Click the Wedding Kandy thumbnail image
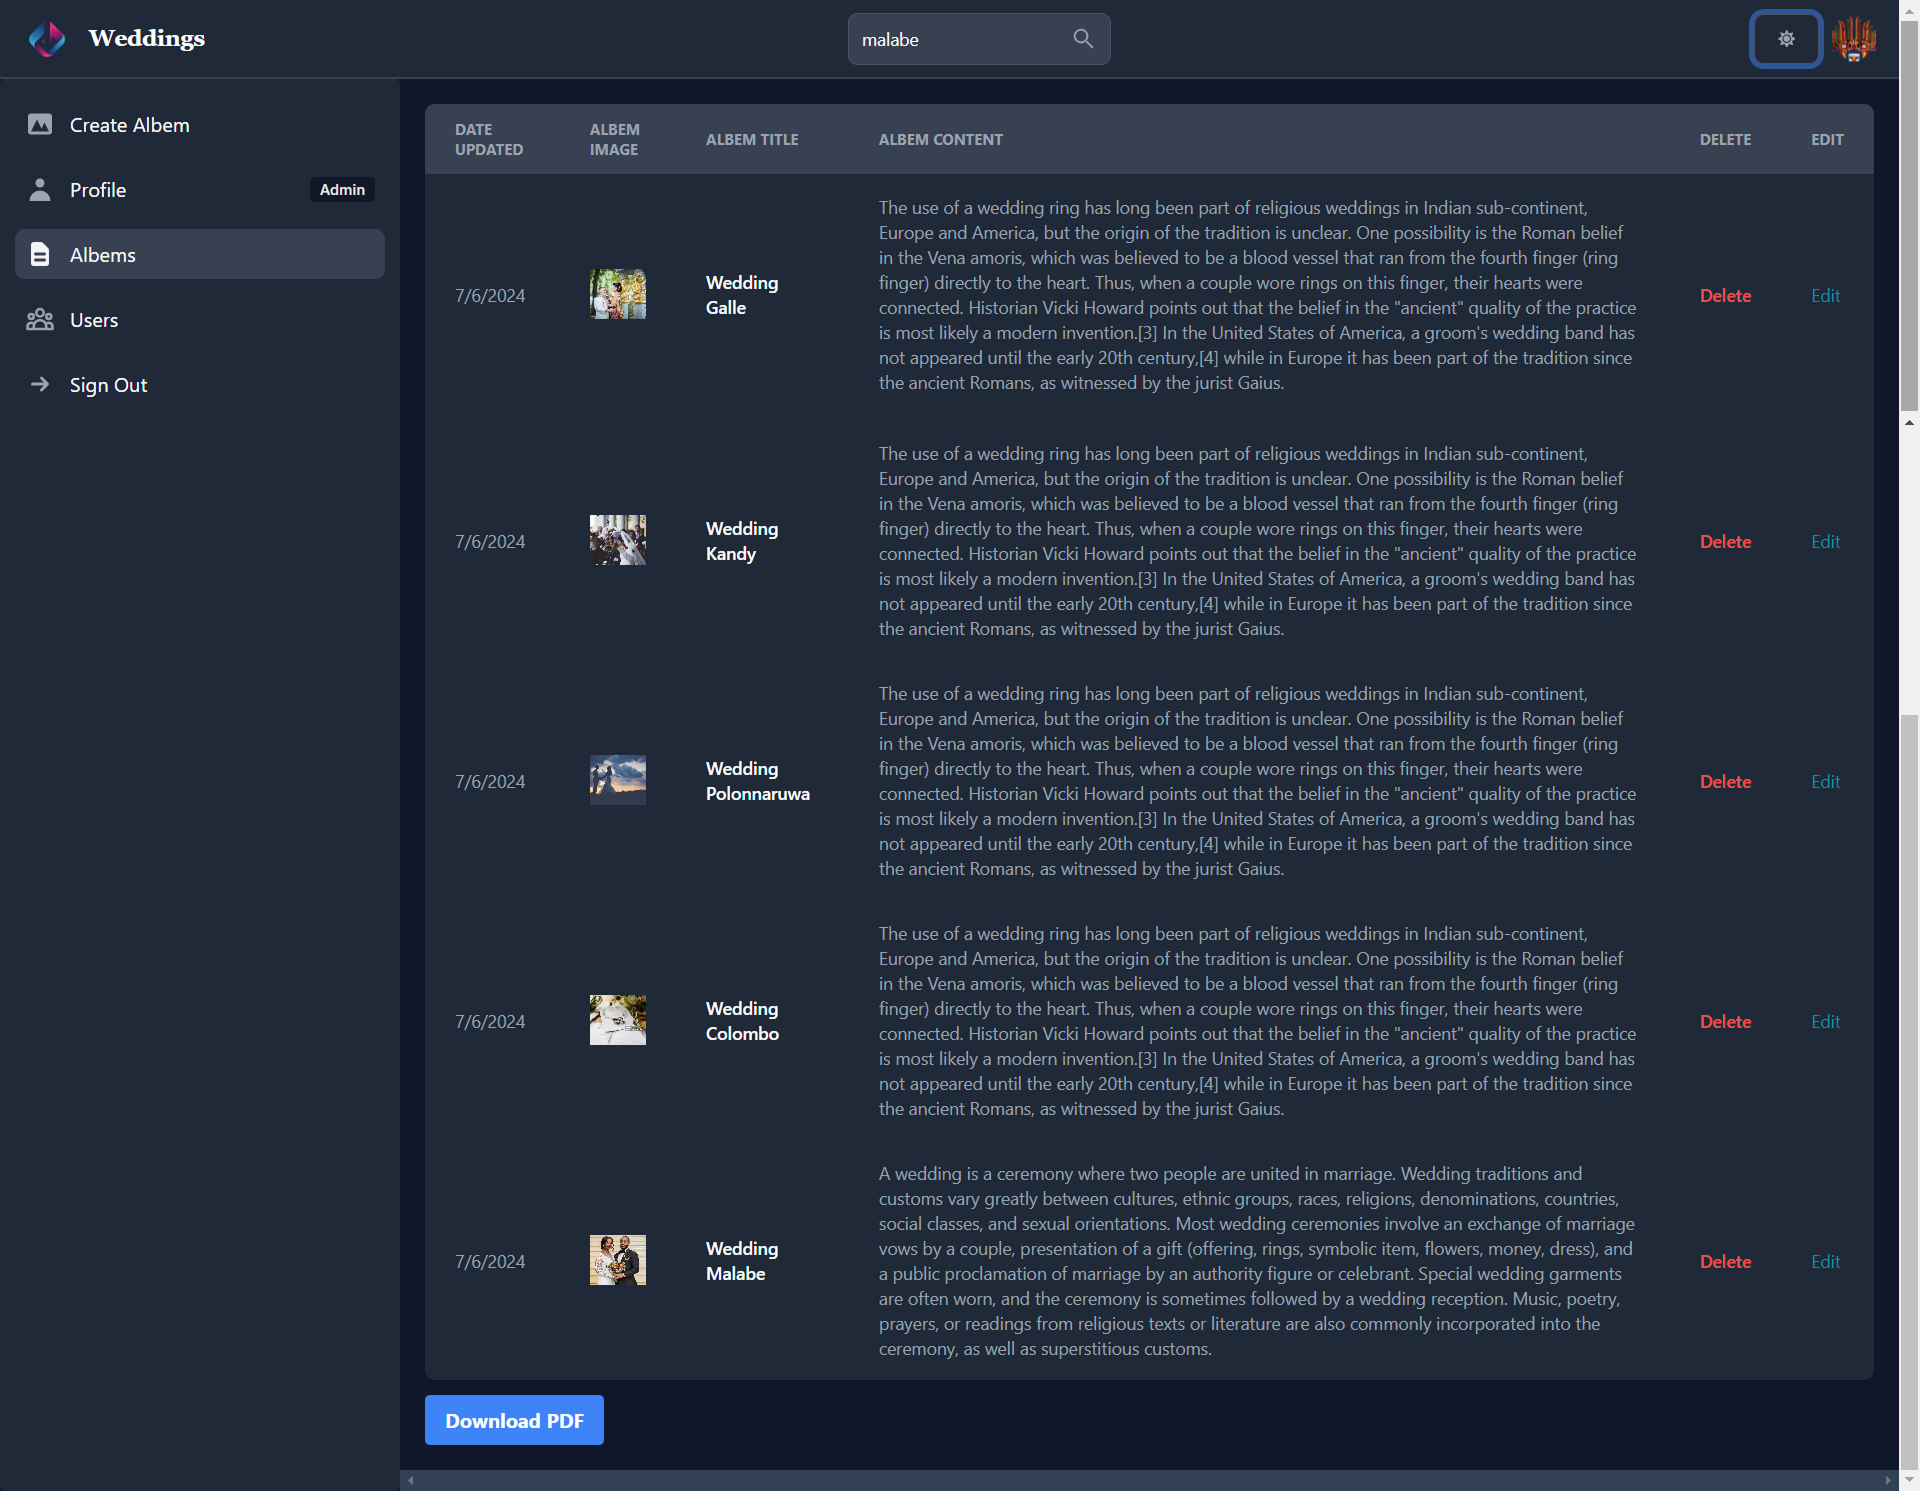The width and height of the screenshot is (1920, 1491). coord(617,540)
